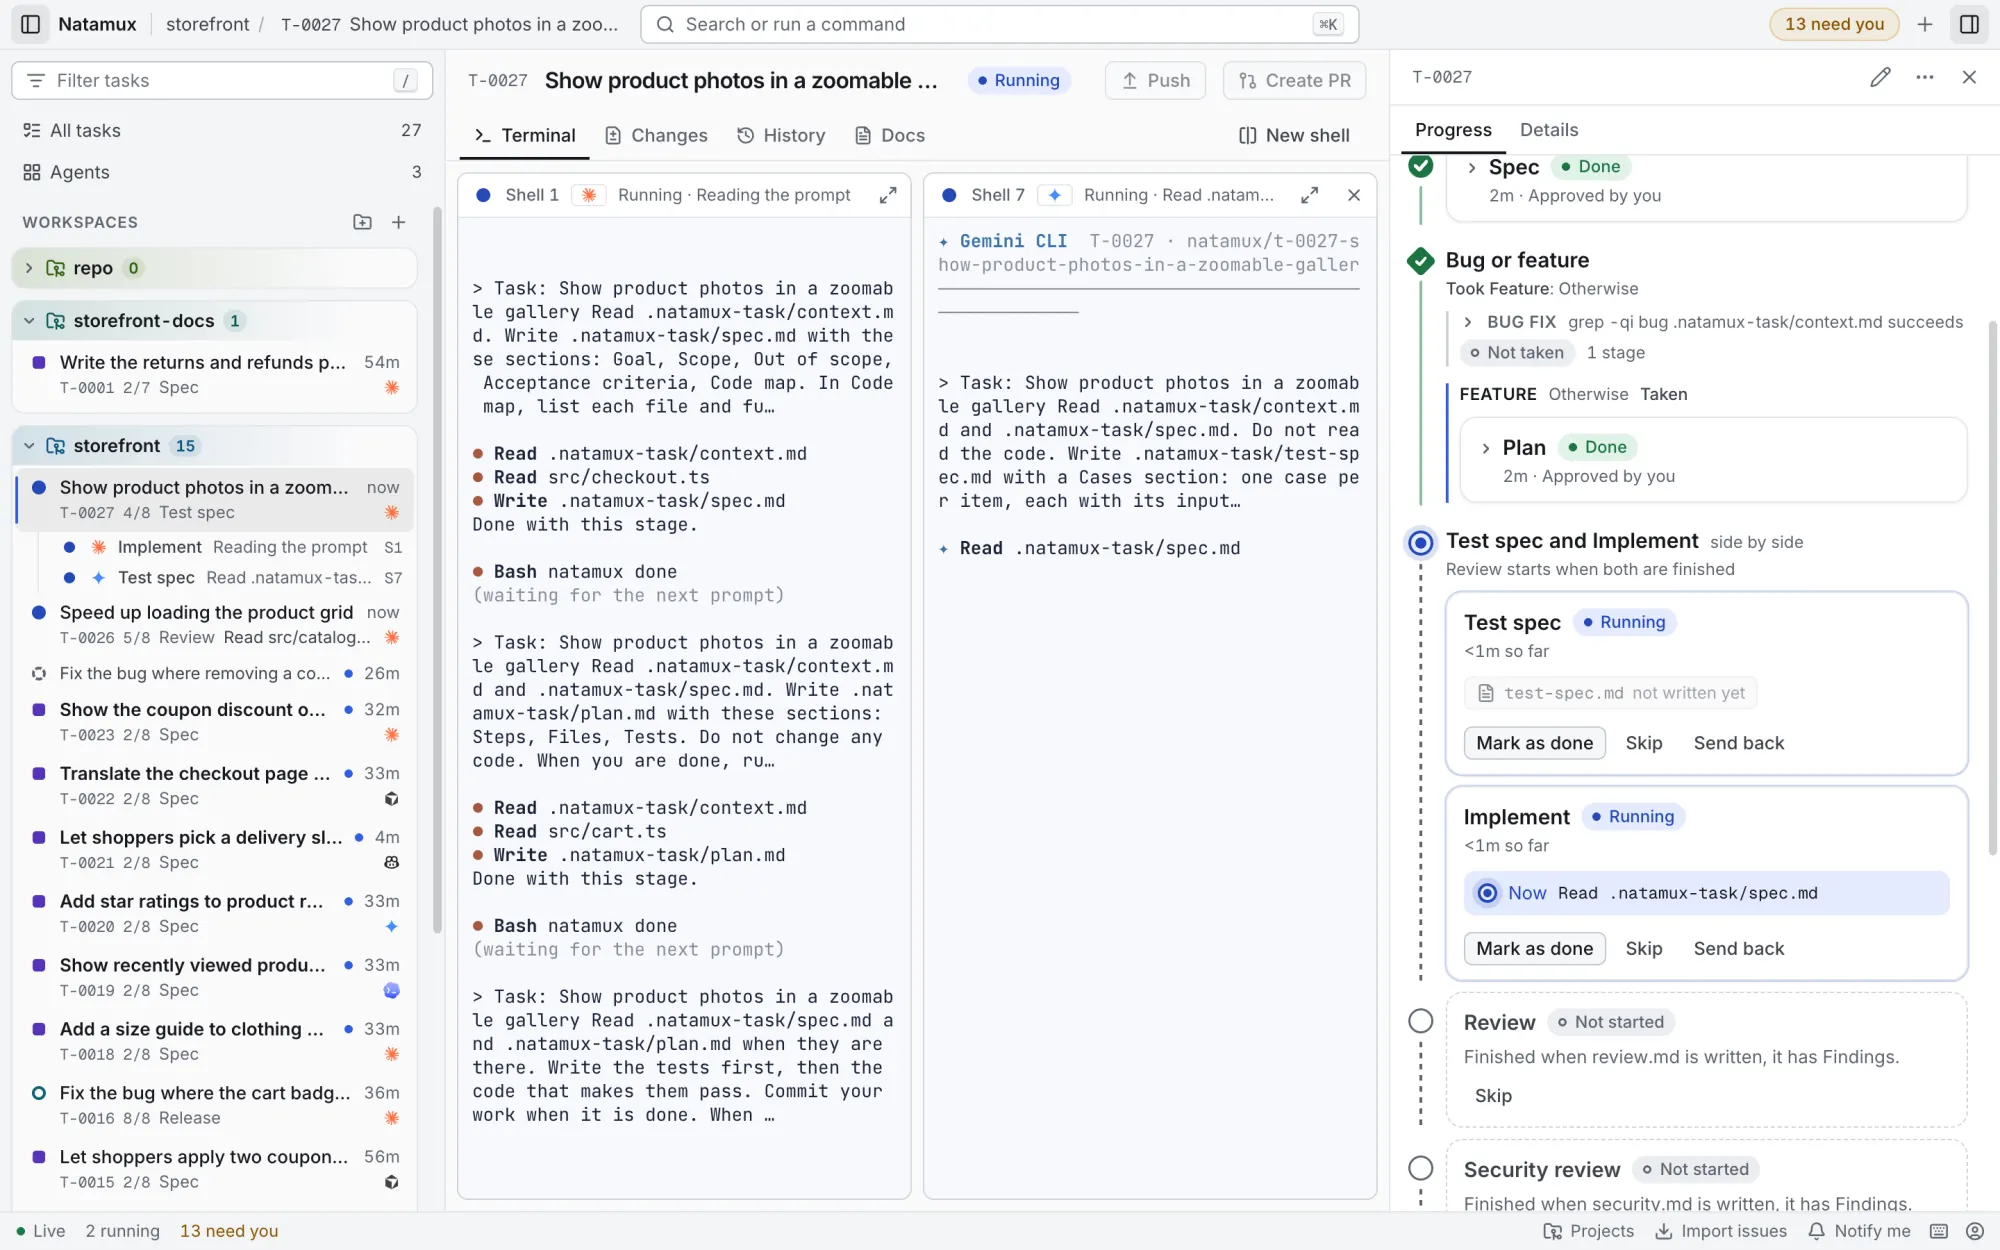Switch to the Changes tab

pyautogui.click(x=656, y=135)
